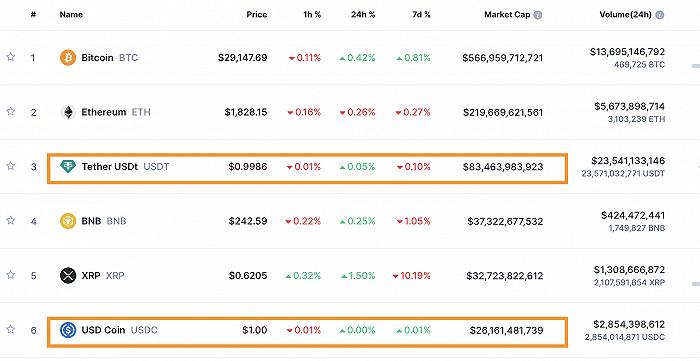Click the Tether USDt green logo icon

point(68,166)
